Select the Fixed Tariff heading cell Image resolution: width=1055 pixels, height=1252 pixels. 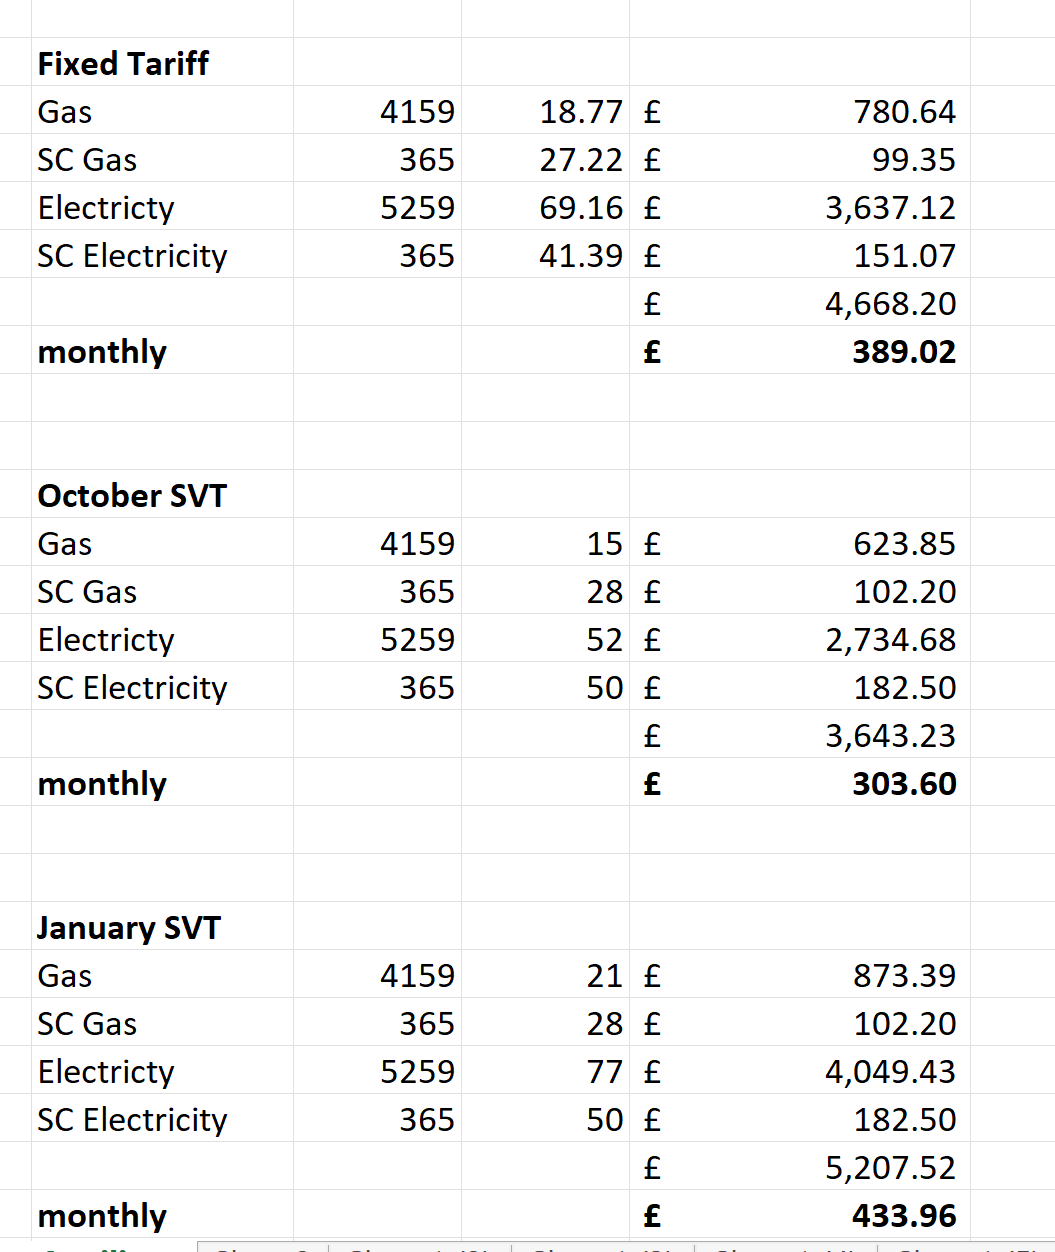(123, 64)
